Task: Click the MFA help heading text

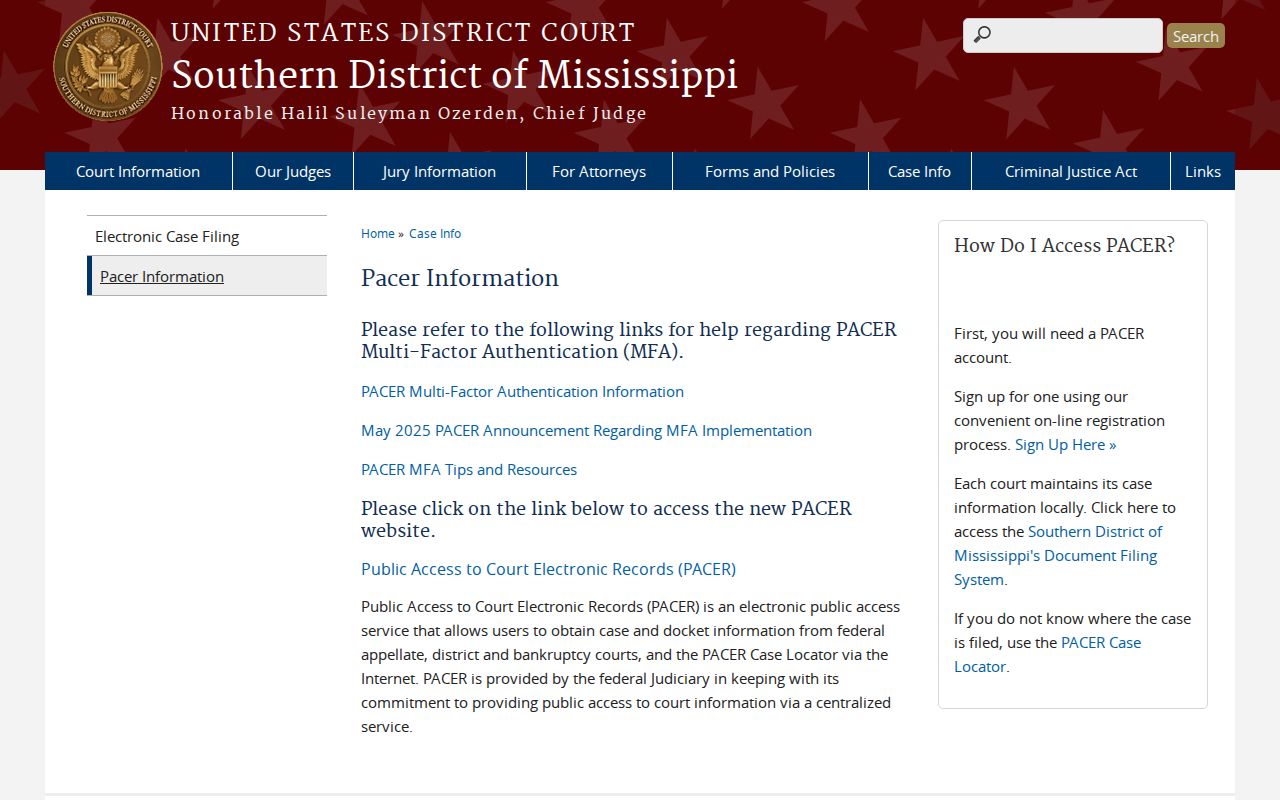Action: (629, 340)
